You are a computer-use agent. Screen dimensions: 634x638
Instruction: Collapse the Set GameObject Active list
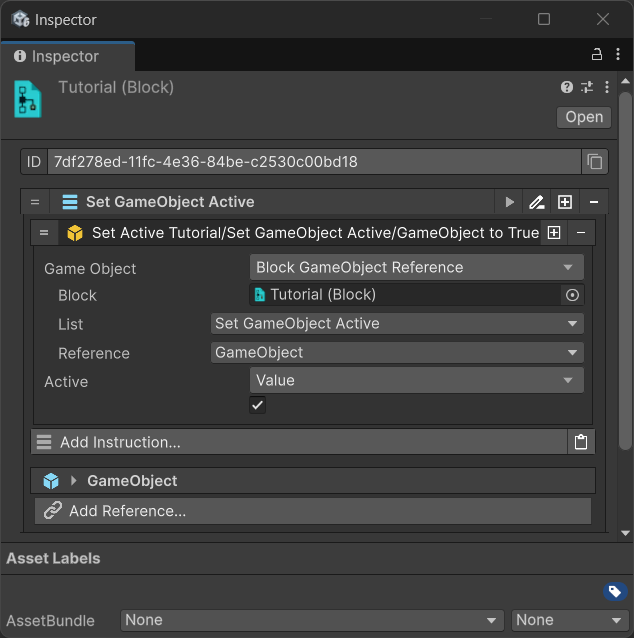pos(593,202)
